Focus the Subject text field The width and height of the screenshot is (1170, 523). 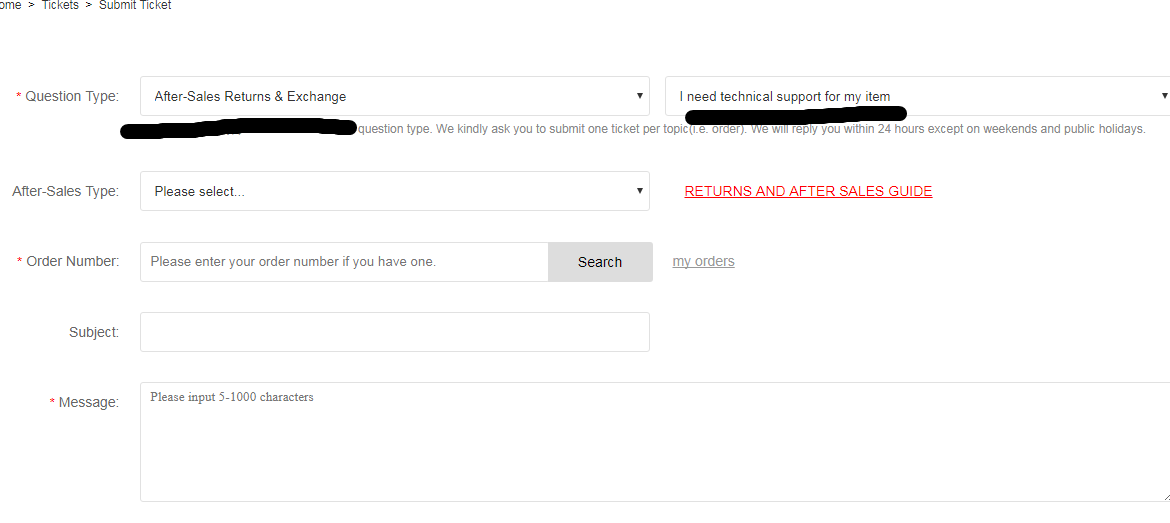(395, 332)
